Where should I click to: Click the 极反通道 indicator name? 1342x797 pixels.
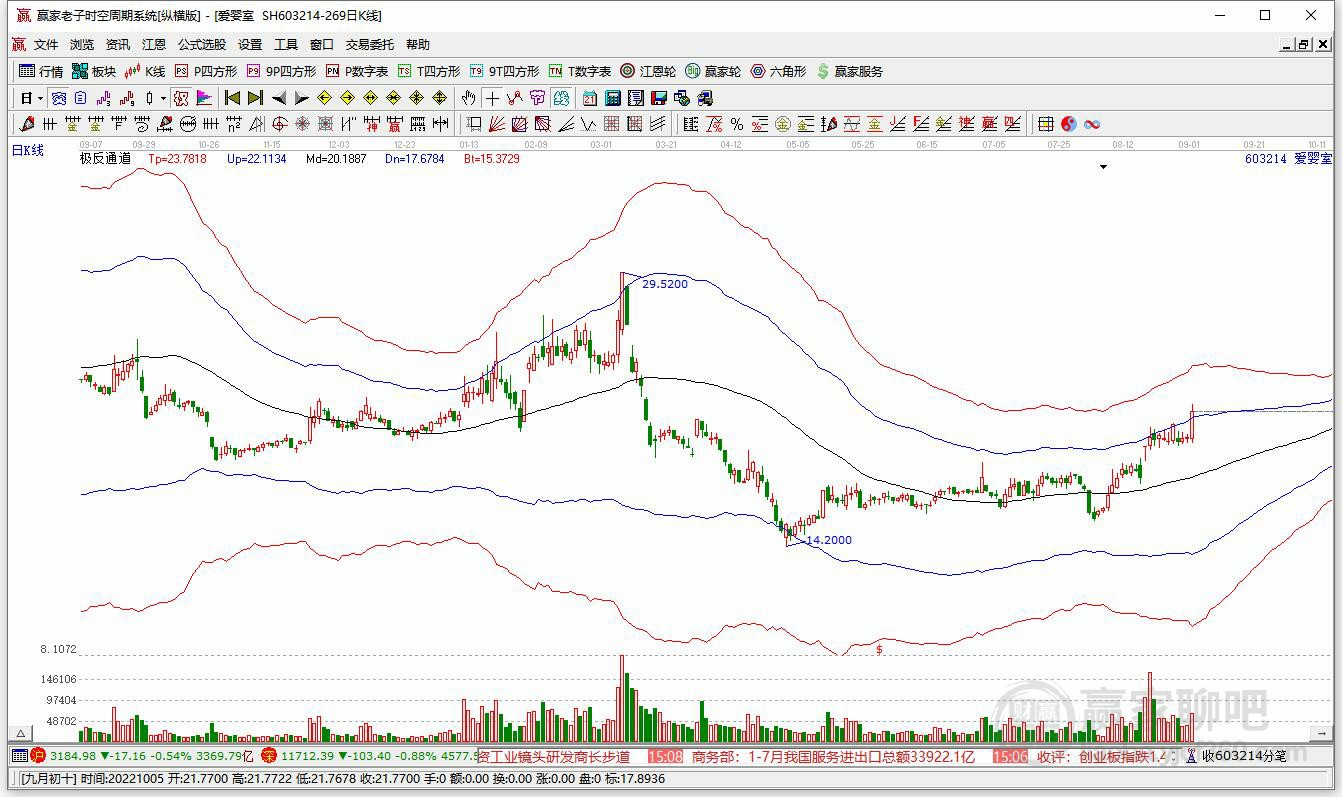click(x=105, y=158)
